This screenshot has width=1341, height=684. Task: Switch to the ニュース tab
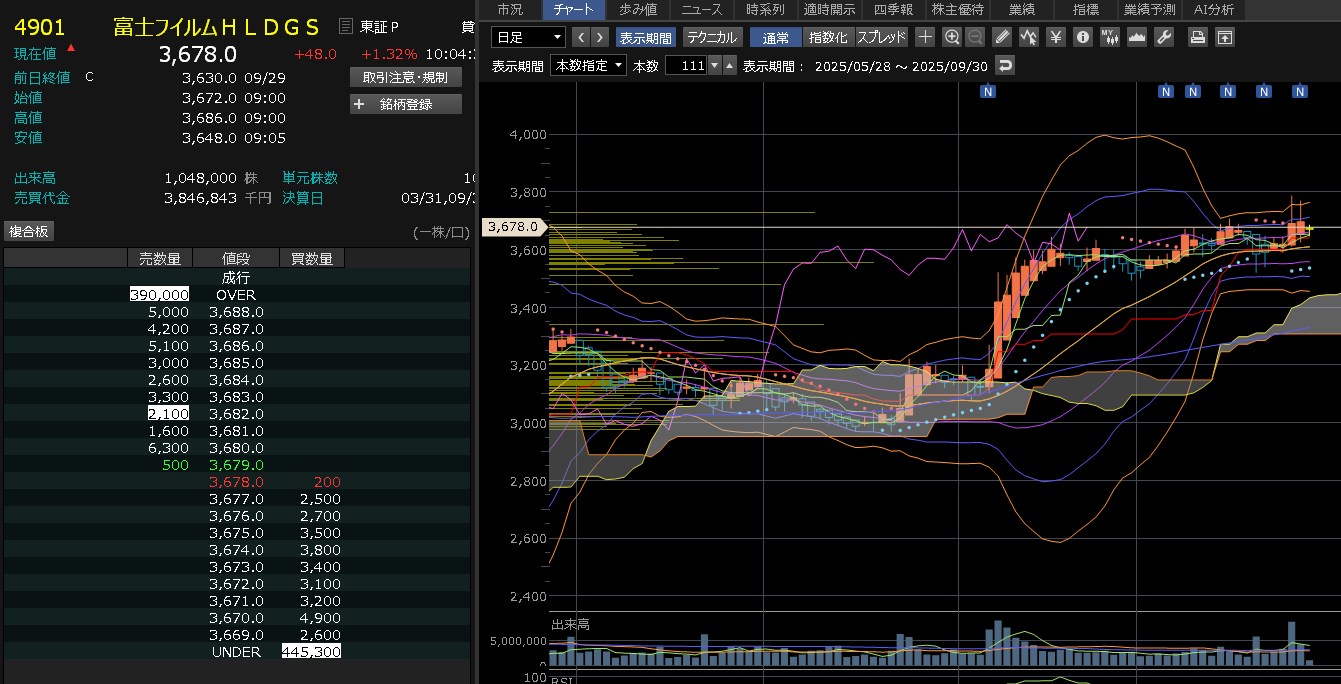pos(702,10)
